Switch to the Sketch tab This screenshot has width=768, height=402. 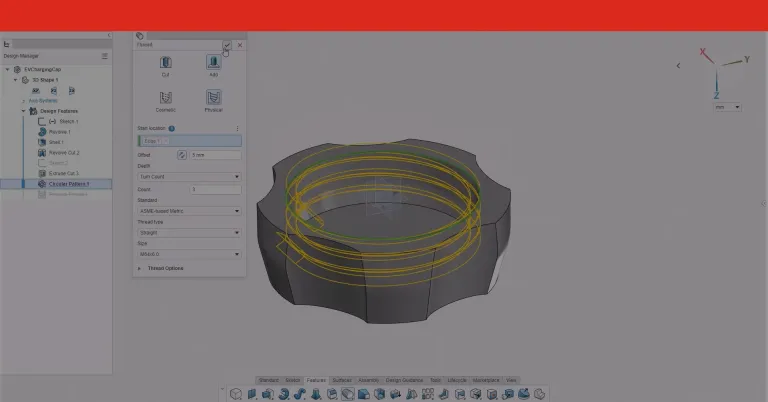[292, 380]
